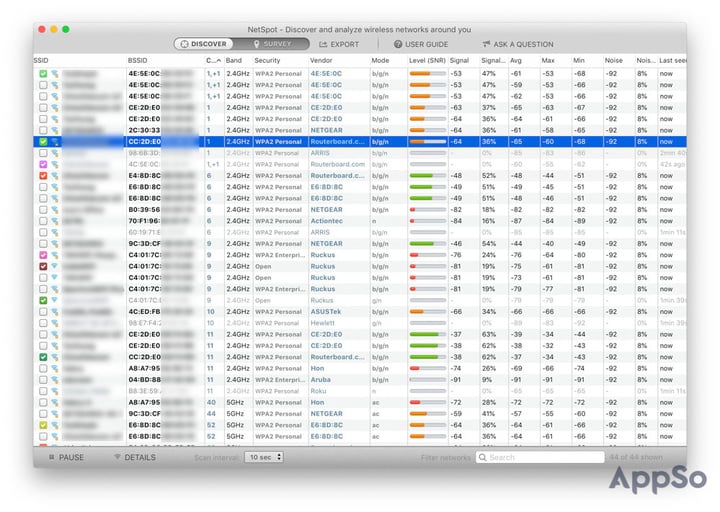Click the Aruba vendor cell
The width and height of the screenshot is (720, 512).
click(321, 380)
